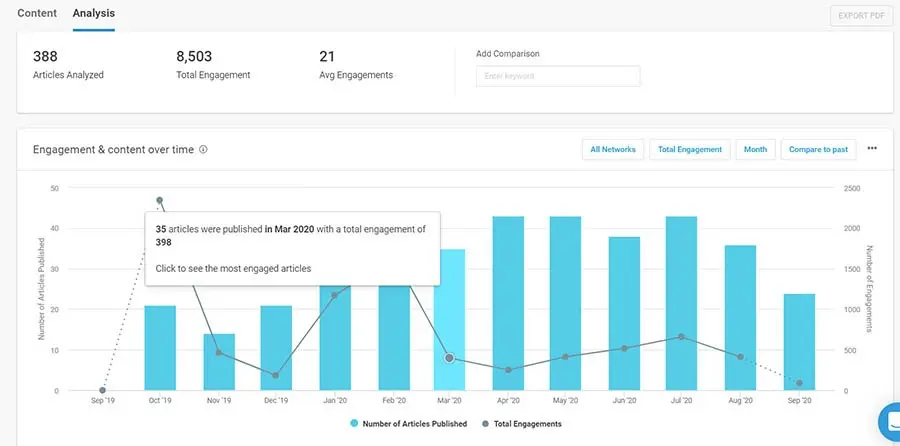Toggle Number of Articles Published legend
The height and width of the screenshot is (446, 900).
[x=409, y=424]
